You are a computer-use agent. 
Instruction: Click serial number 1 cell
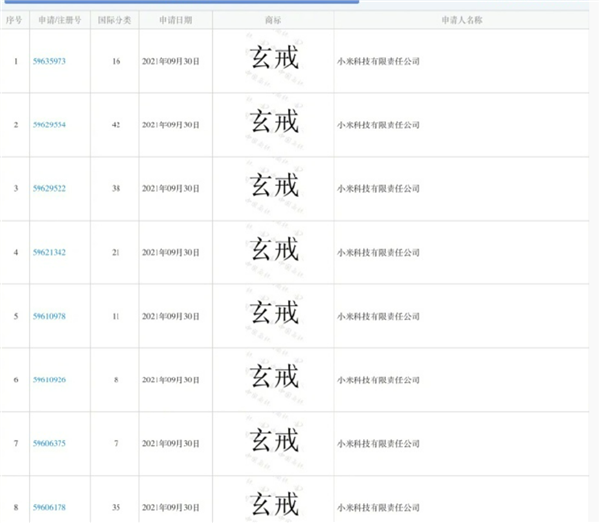click(16, 61)
